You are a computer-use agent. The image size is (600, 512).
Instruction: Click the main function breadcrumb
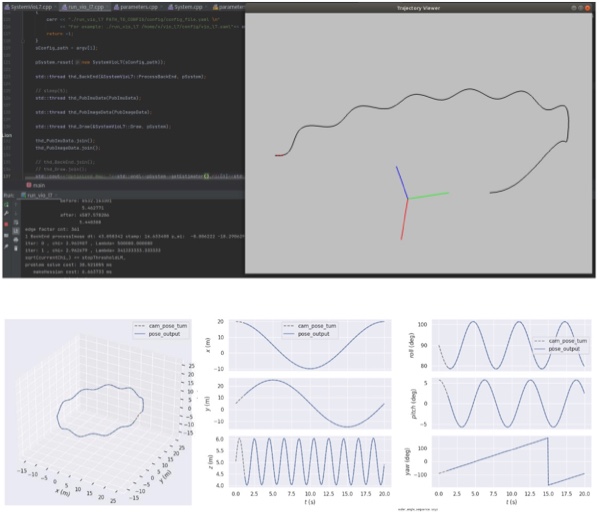pos(36,185)
